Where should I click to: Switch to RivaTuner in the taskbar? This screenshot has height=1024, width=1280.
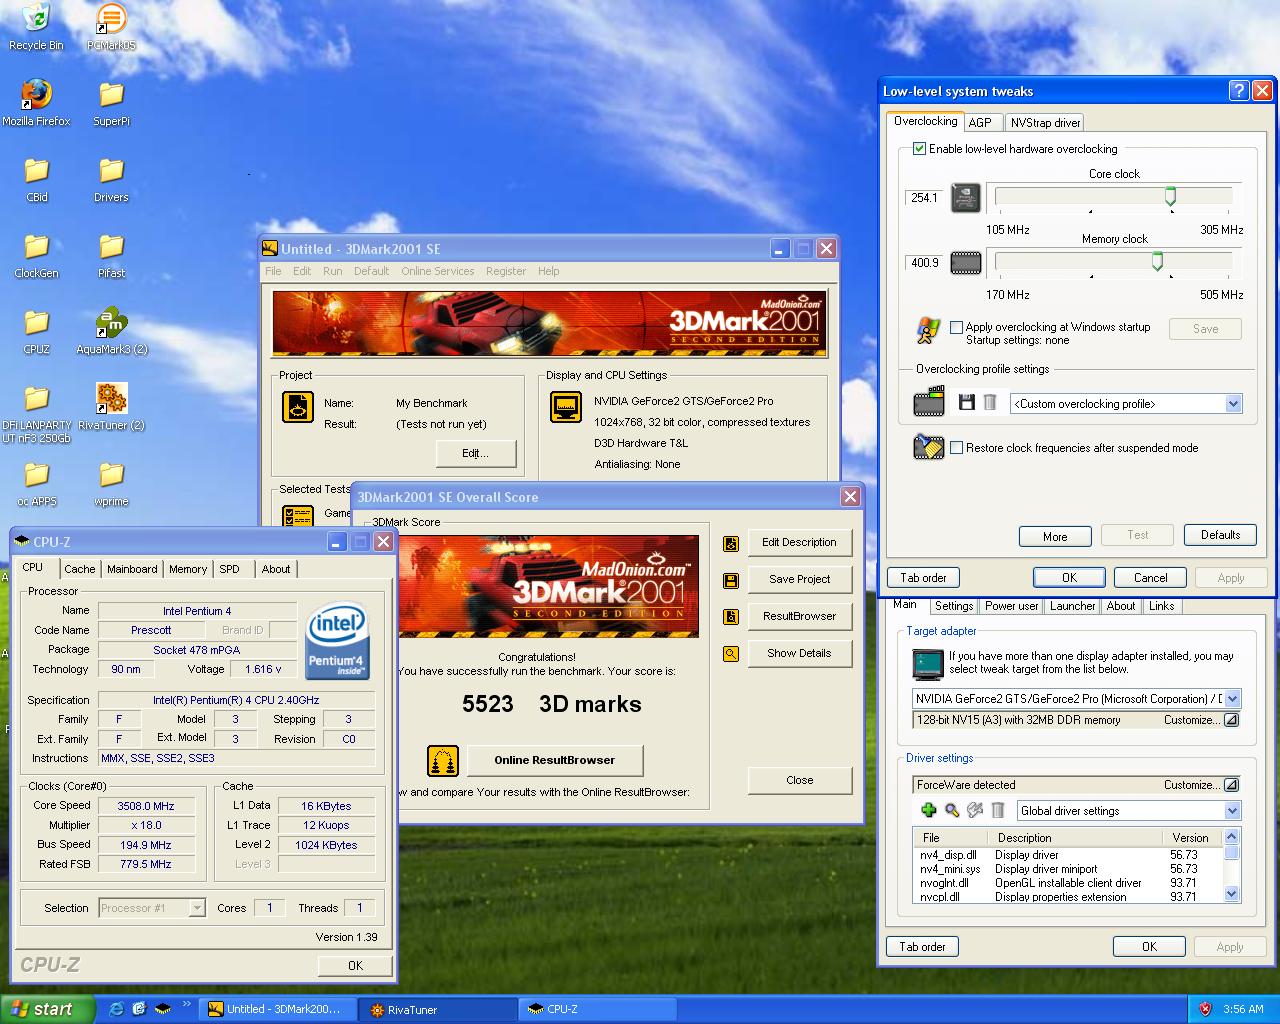[x=438, y=1009]
